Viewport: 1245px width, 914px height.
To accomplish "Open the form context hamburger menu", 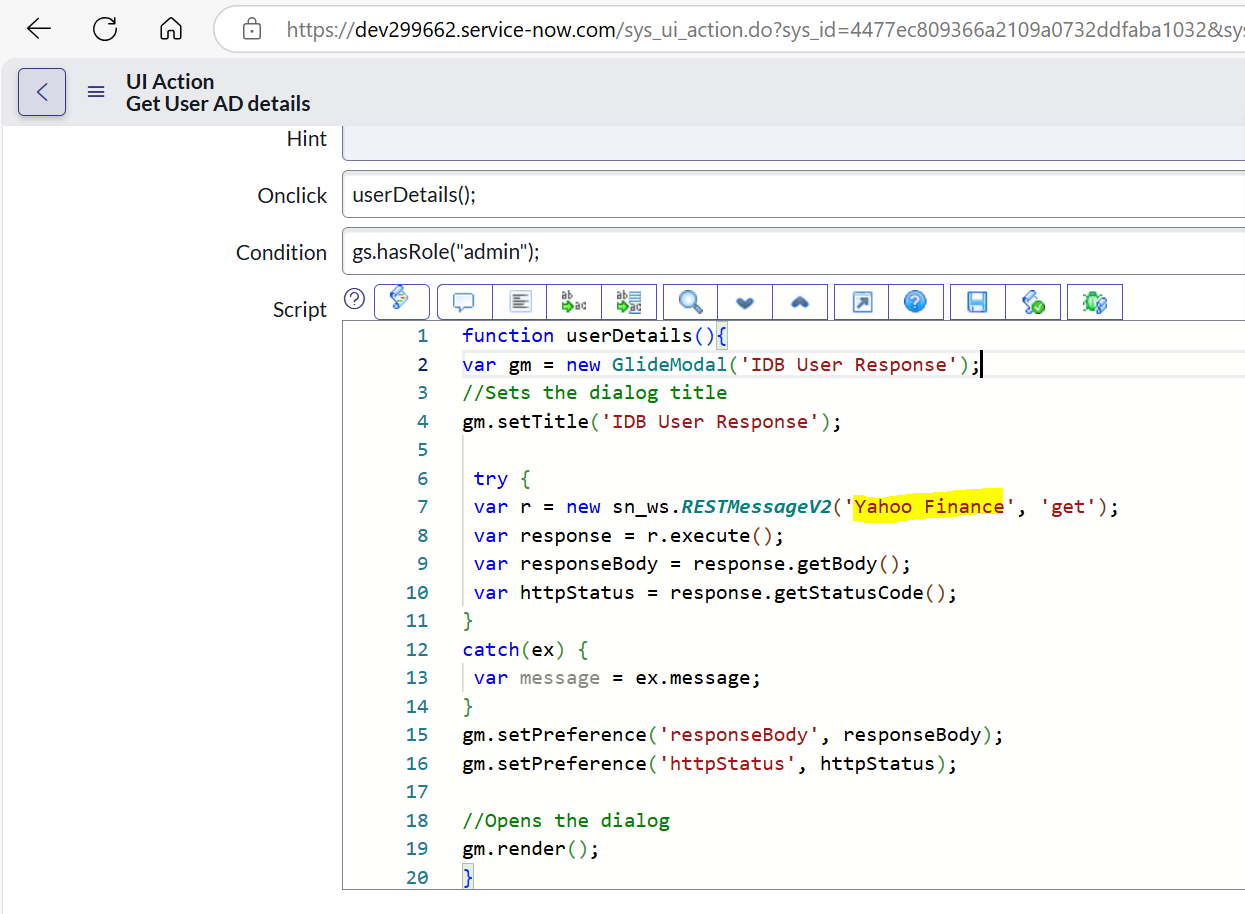I will 96,92.
